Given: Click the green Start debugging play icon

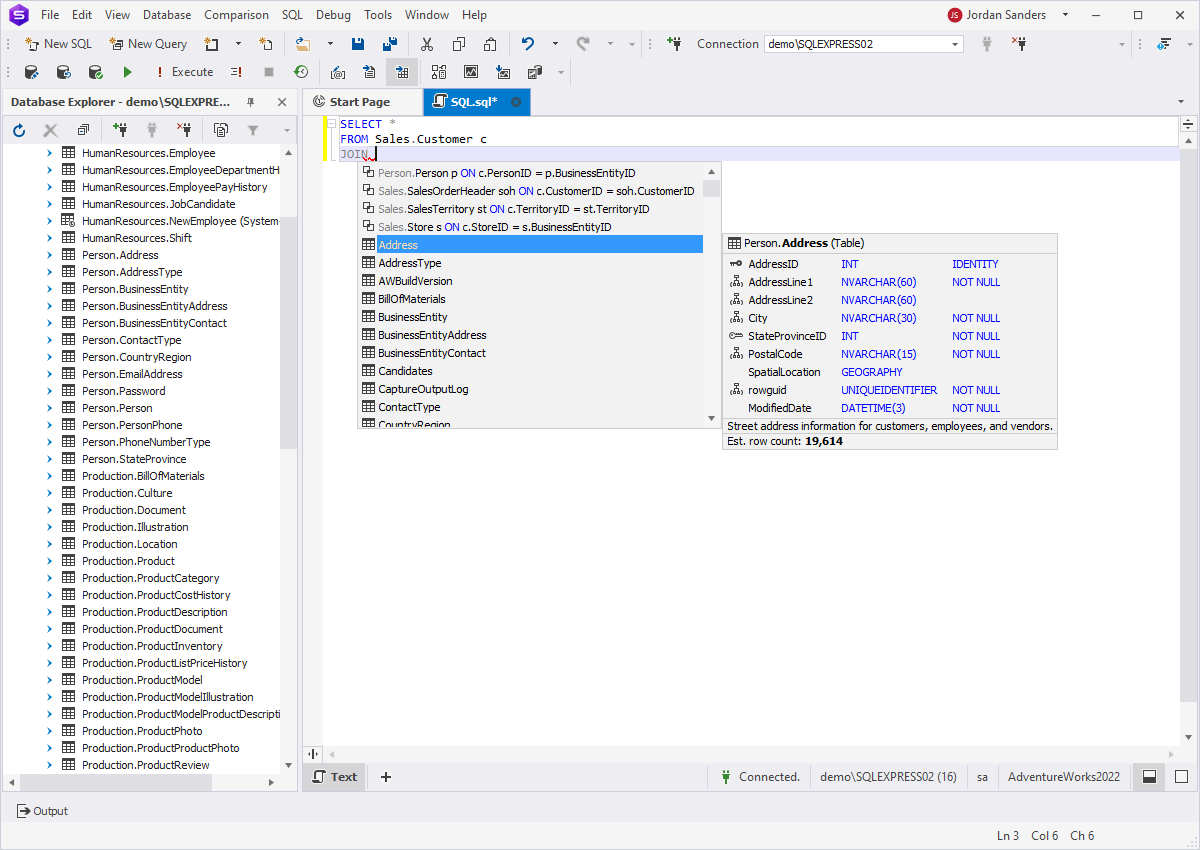Looking at the screenshot, I should (127, 72).
